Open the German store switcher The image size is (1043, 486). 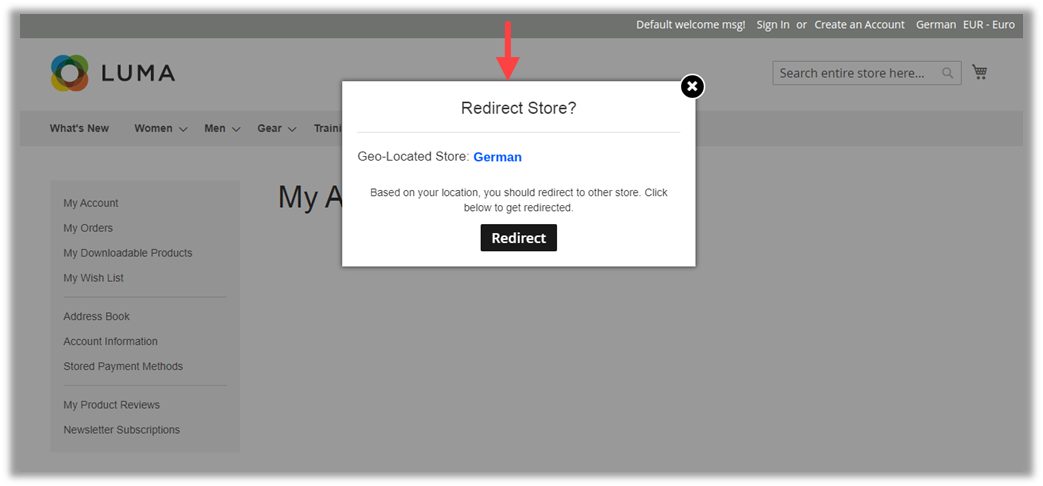point(935,25)
